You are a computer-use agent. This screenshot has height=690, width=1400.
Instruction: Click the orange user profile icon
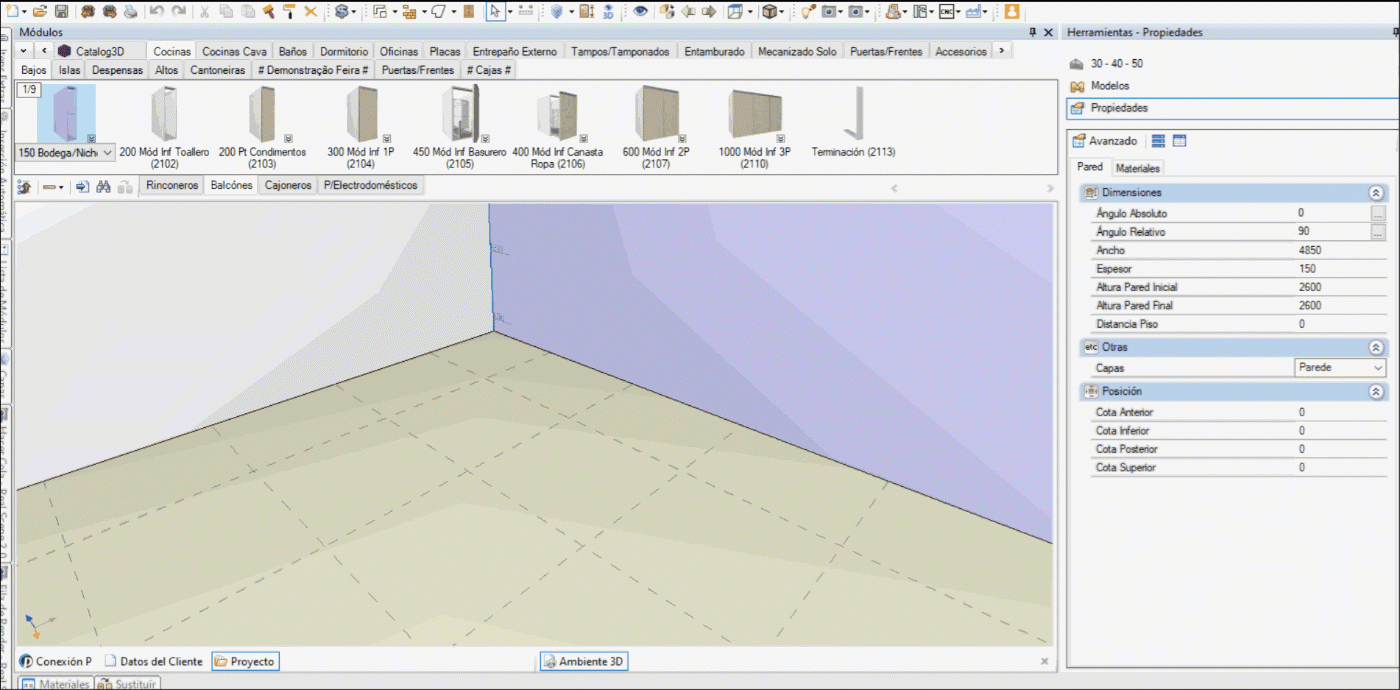pyautogui.click(x=1012, y=11)
